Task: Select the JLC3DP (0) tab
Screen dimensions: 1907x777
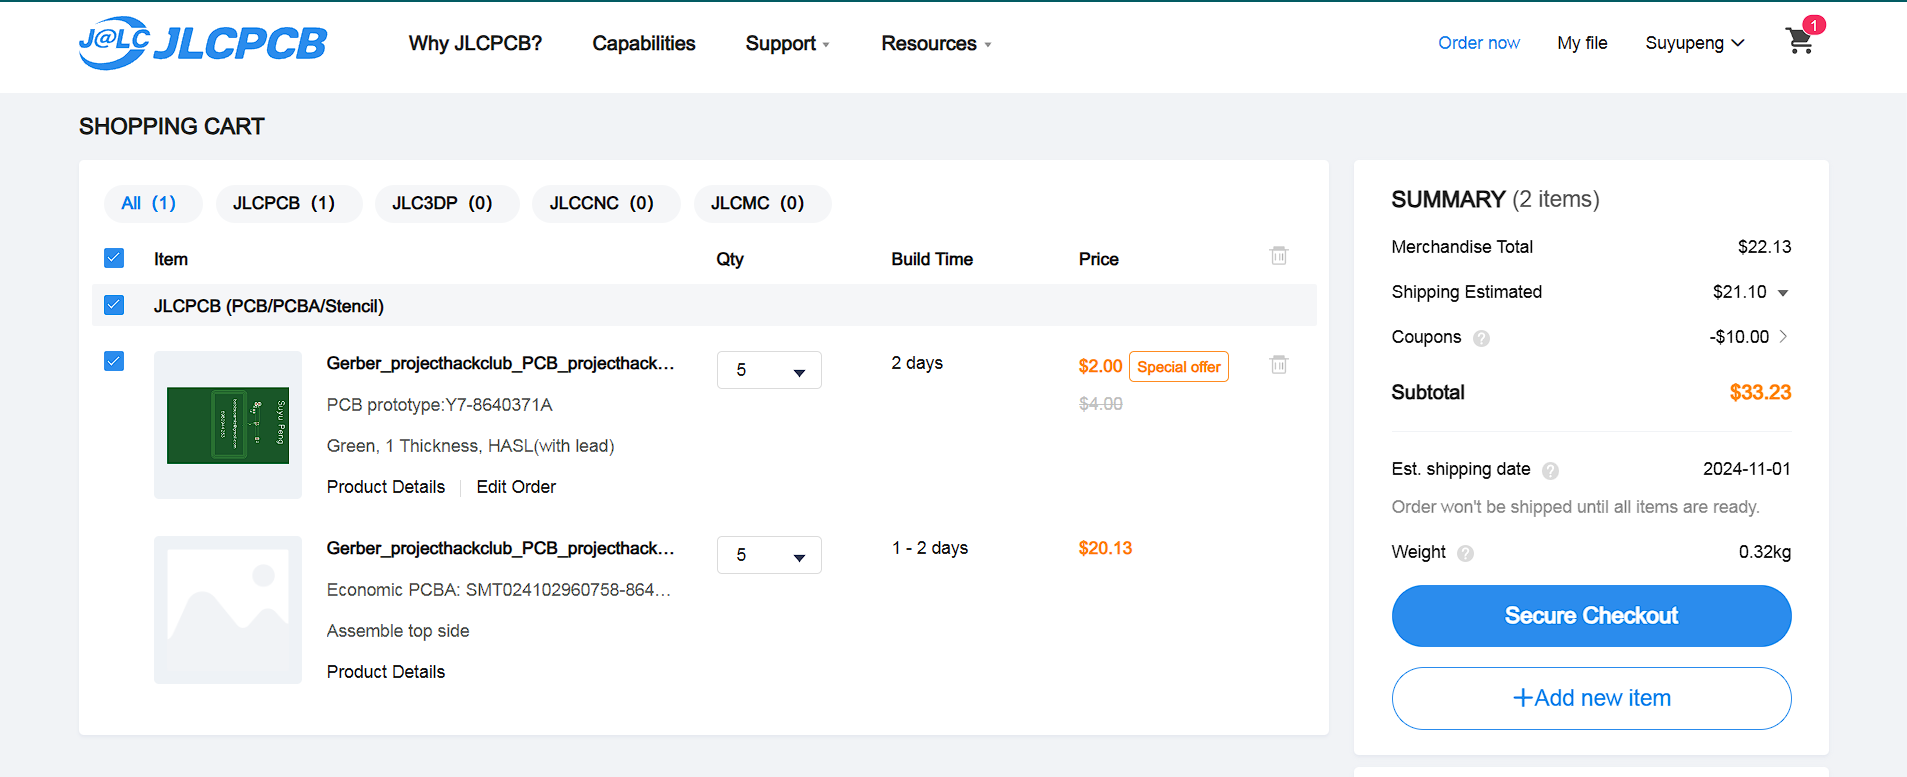Action: pyautogui.click(x=447, y=203)
